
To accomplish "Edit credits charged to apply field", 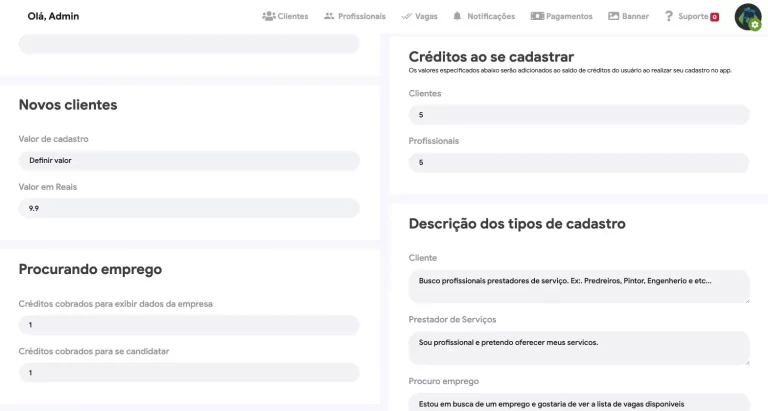I will click(x=189, y=373).
